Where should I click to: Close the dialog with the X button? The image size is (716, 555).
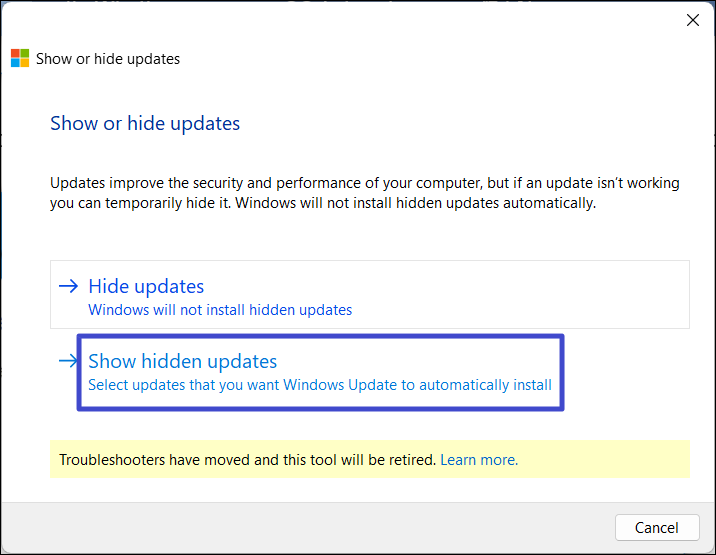[692, 19]
